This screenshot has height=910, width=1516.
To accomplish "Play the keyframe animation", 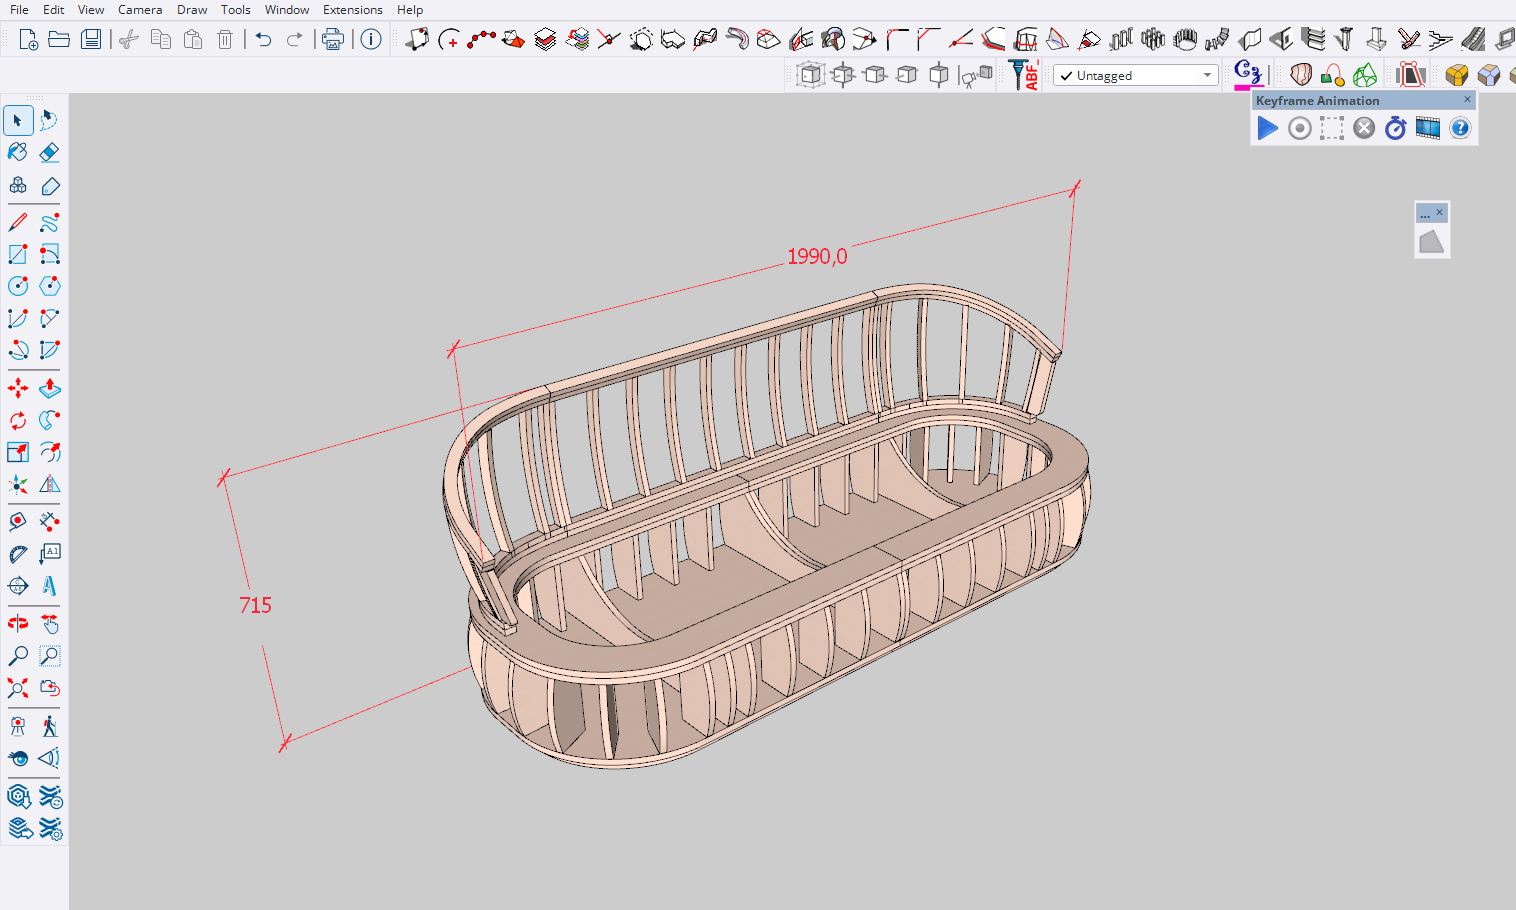I will tap(1267, 128).
